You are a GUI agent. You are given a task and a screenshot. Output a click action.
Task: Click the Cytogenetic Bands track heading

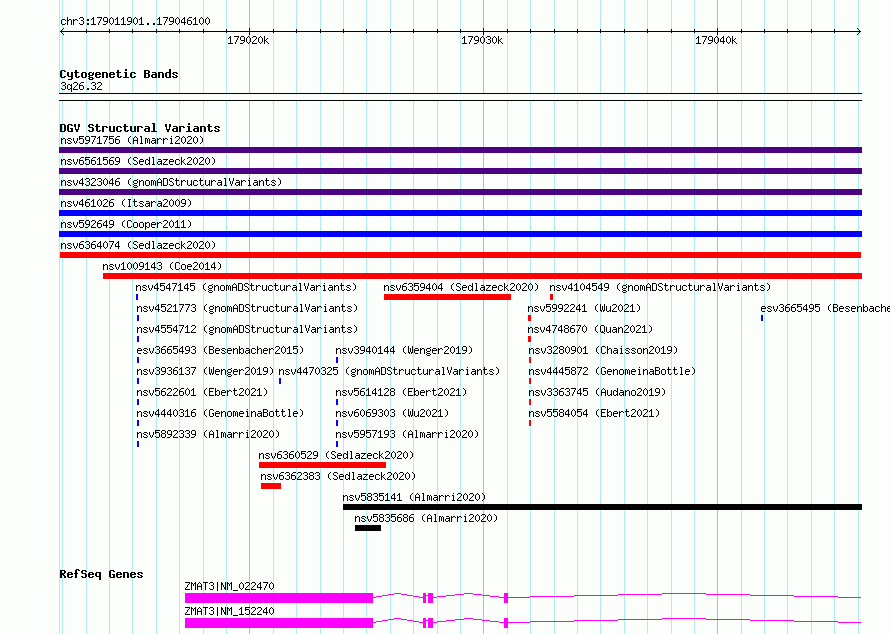(x=119, y=74)
